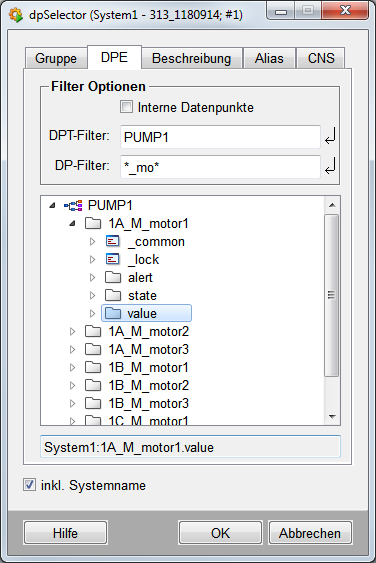Expand the state node
Screen dimensions: 376x563
[92, 296]
